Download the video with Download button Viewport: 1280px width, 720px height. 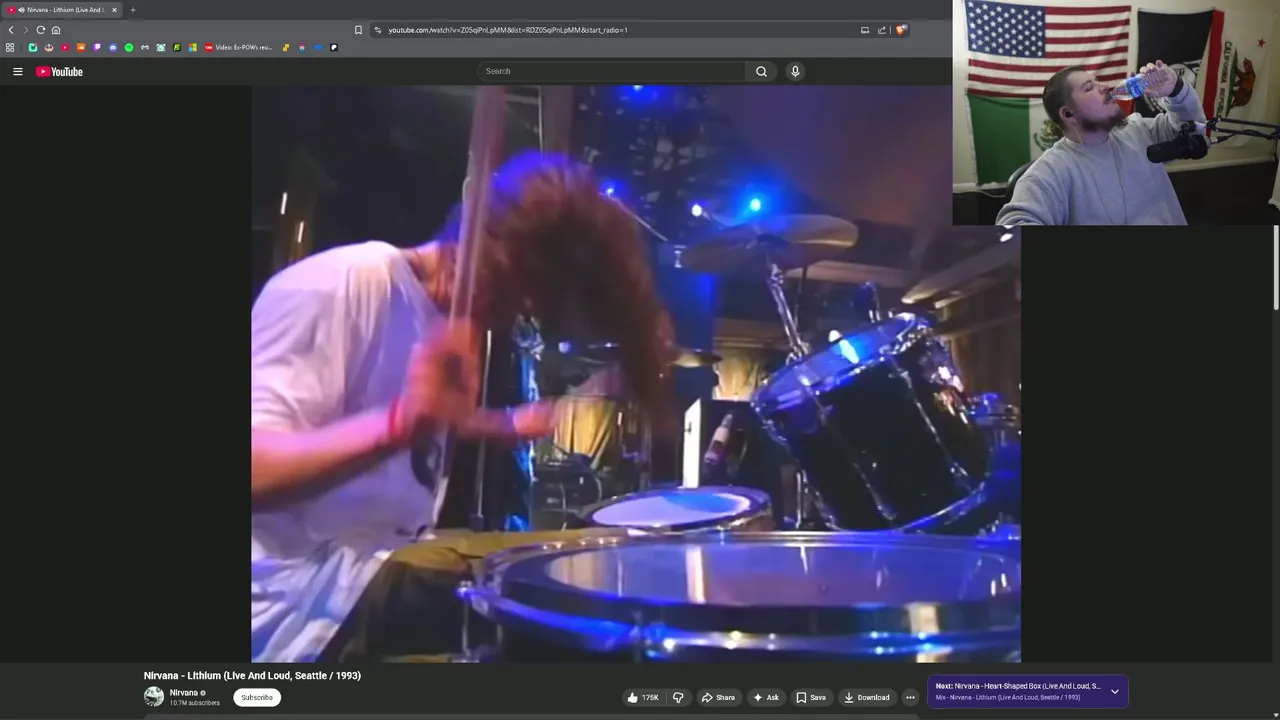tap(866, 697)
